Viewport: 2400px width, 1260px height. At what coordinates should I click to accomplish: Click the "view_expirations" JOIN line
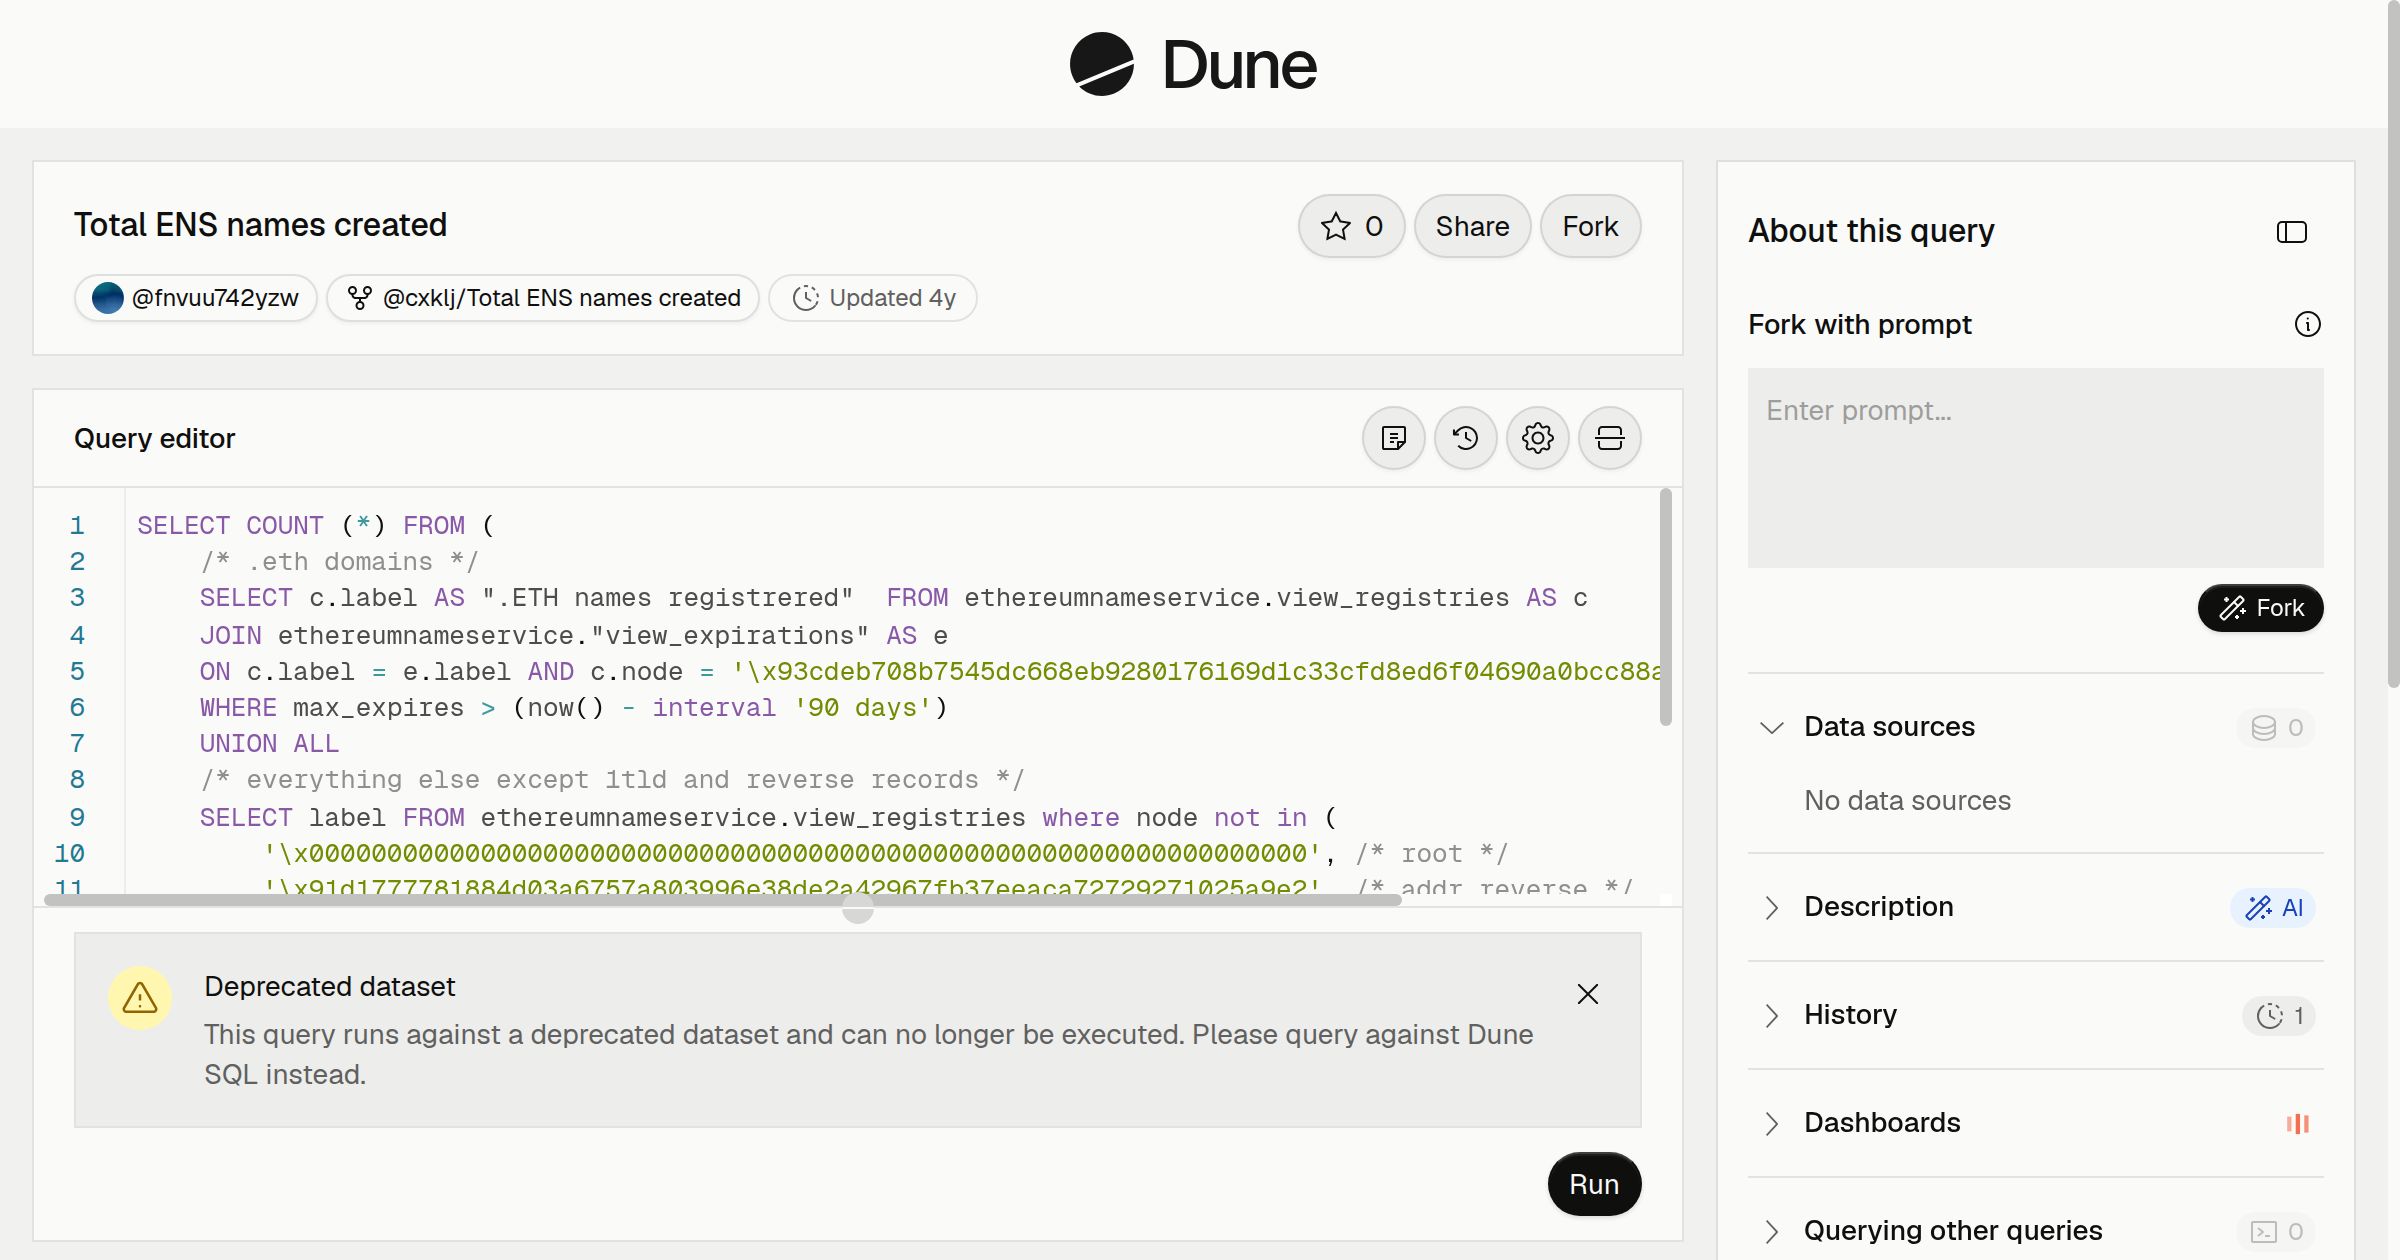[x=573, y=635]
